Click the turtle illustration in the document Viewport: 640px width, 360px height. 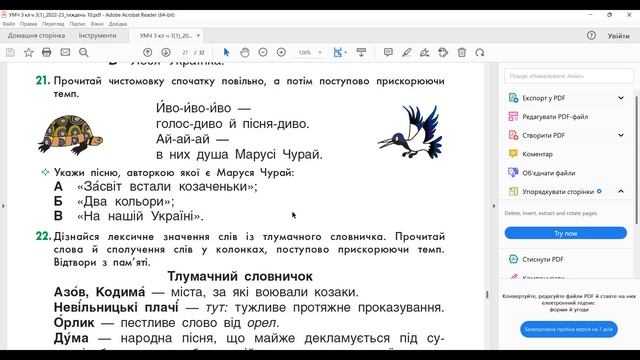pyautogui.click(x=70, y=134)
